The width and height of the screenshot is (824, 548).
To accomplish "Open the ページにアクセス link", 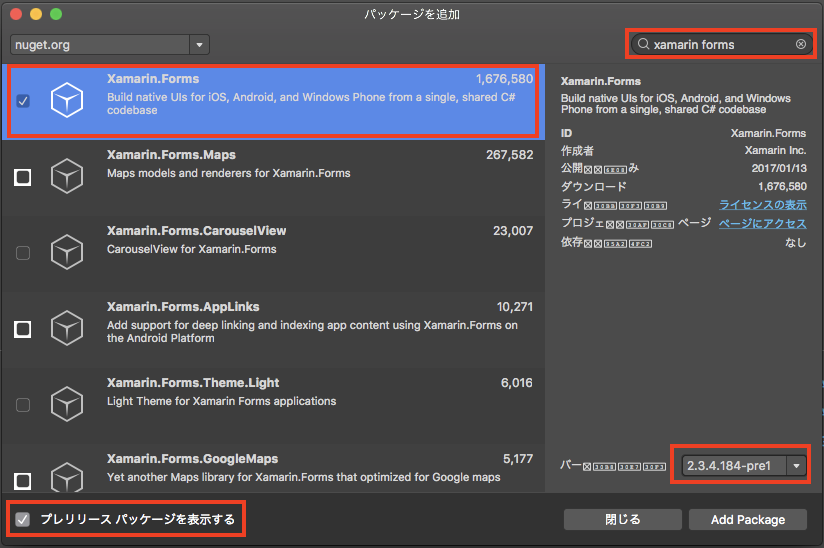I will pos(763,223).
